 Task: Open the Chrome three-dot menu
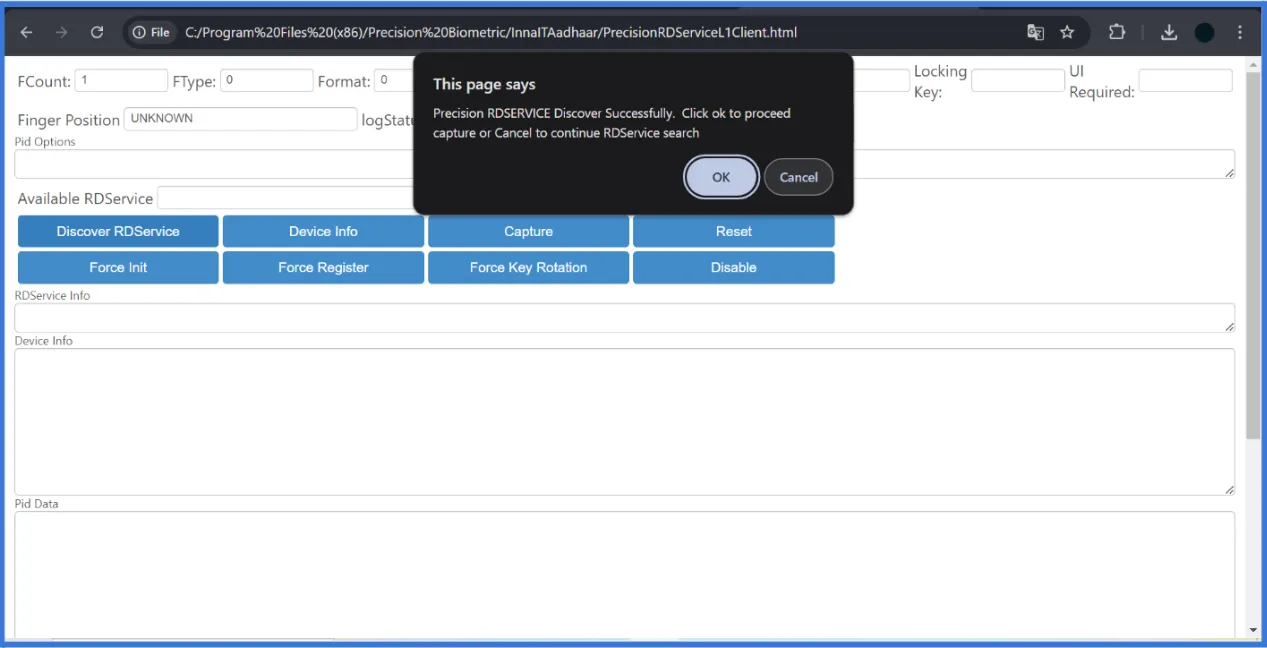[x=1240, y=32]
